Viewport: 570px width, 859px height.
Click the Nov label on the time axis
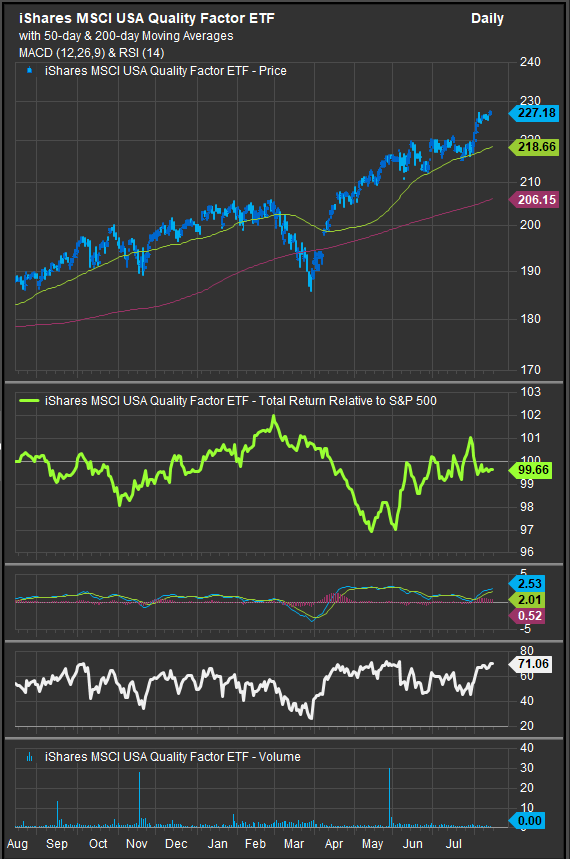[136, 844]
